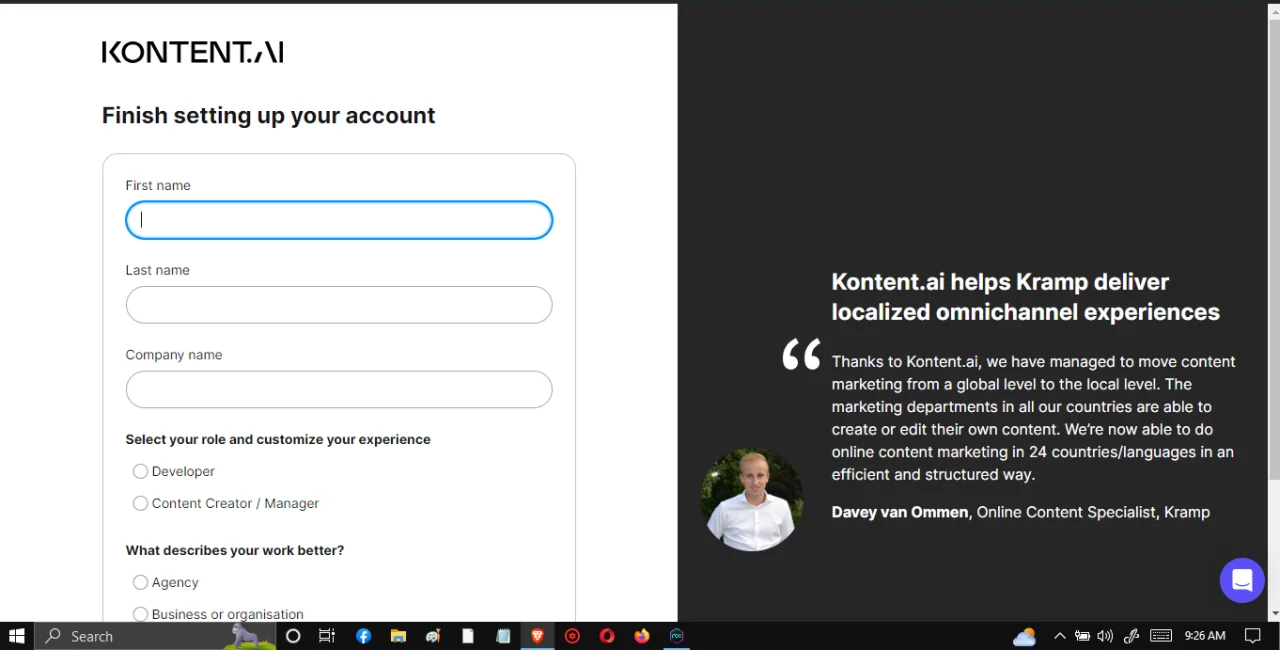Open Opera browser from taskbar
Viewport: 1280px width, 650px height.
(607, 636)
